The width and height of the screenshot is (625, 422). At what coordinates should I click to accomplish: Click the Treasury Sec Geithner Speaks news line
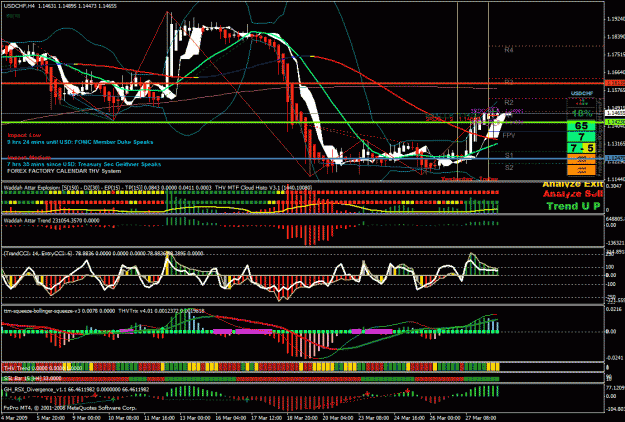pyautogui.click(x=84, y=164)
